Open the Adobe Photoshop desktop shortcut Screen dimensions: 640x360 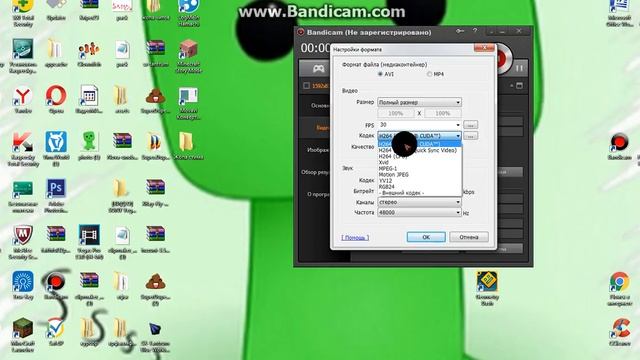tap(56, 196)
